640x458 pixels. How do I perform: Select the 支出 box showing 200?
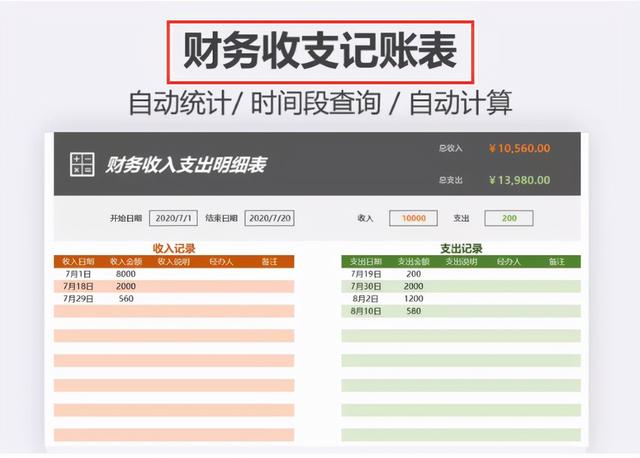509,218
